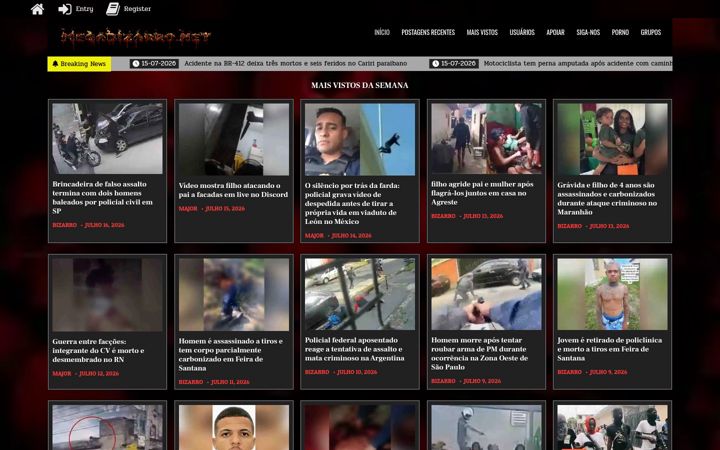Open headline 'Vídeo mostra filho atacando o pai'
720x450 pixels.
(233, 190)
